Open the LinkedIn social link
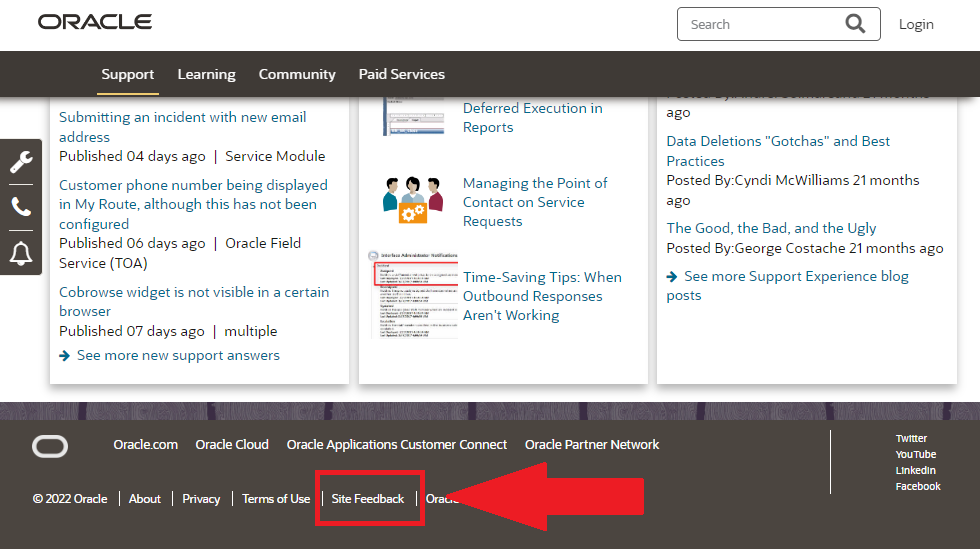 916,470
